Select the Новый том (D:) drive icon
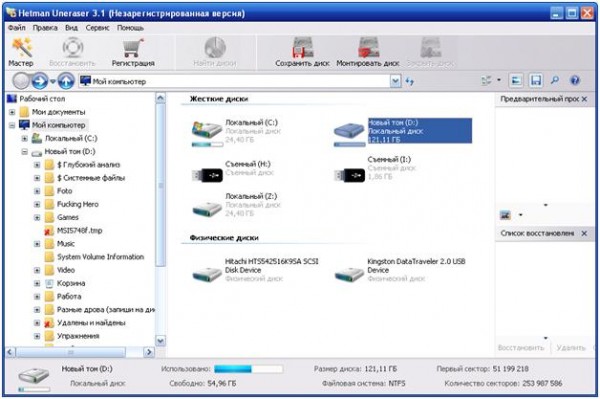600x399 pixels. [349, 133]
